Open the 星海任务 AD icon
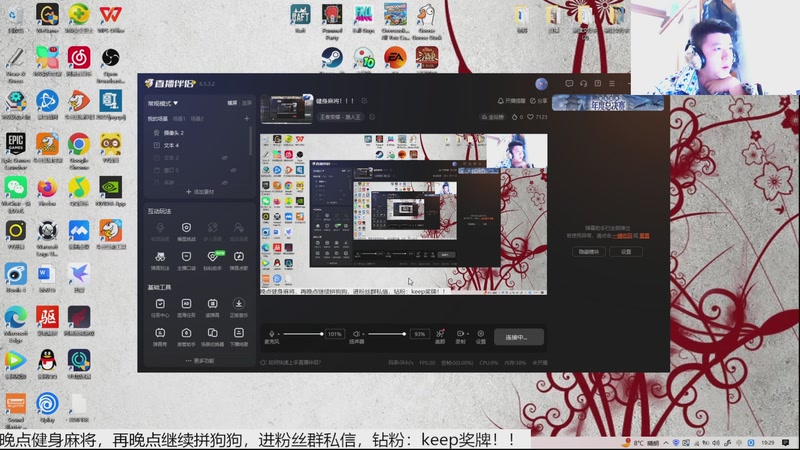This screenshot has width=800, height=450. pos(186,304)
